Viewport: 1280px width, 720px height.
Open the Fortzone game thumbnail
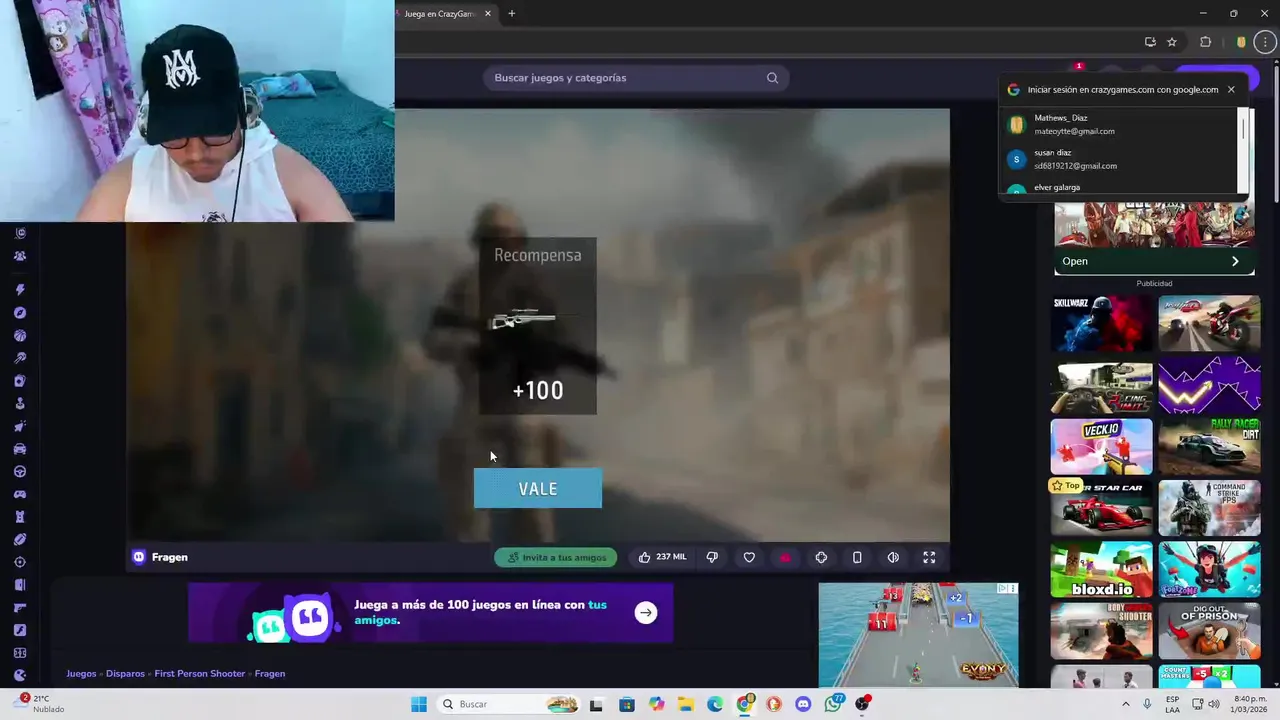click(1209, 570)
